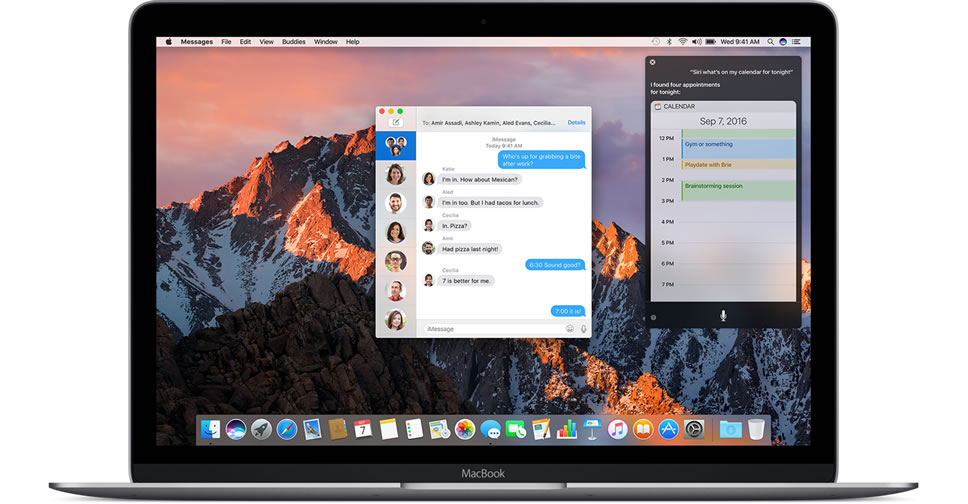Open Keynote podium icon in dock
Screen dimensions: 968x504
(591, 429)
